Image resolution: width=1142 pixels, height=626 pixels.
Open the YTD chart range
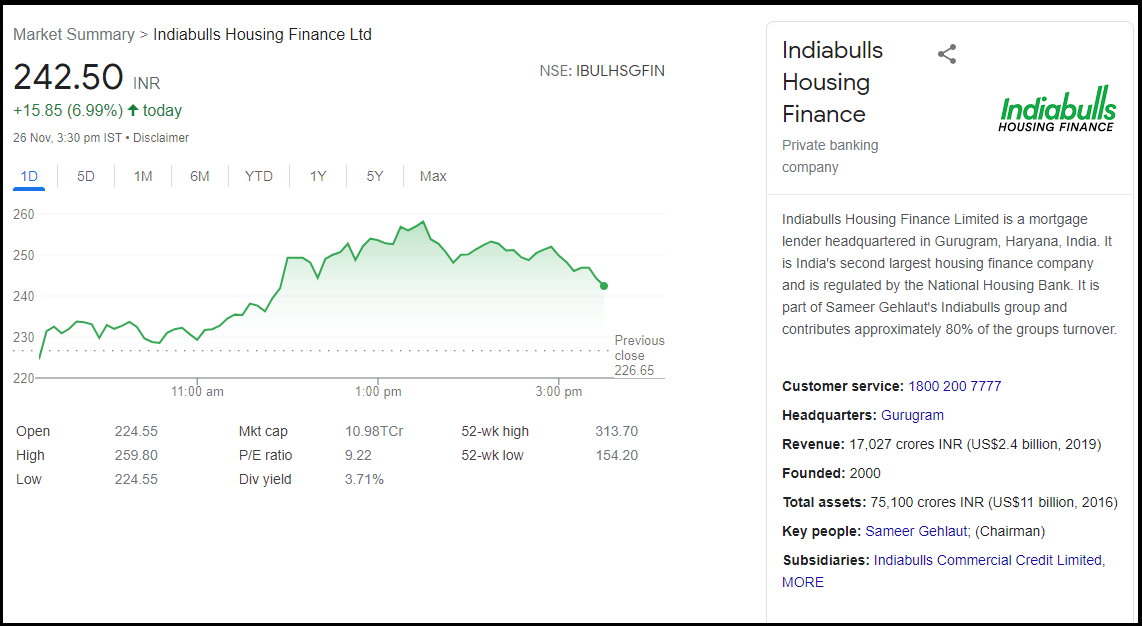point(259,176)
